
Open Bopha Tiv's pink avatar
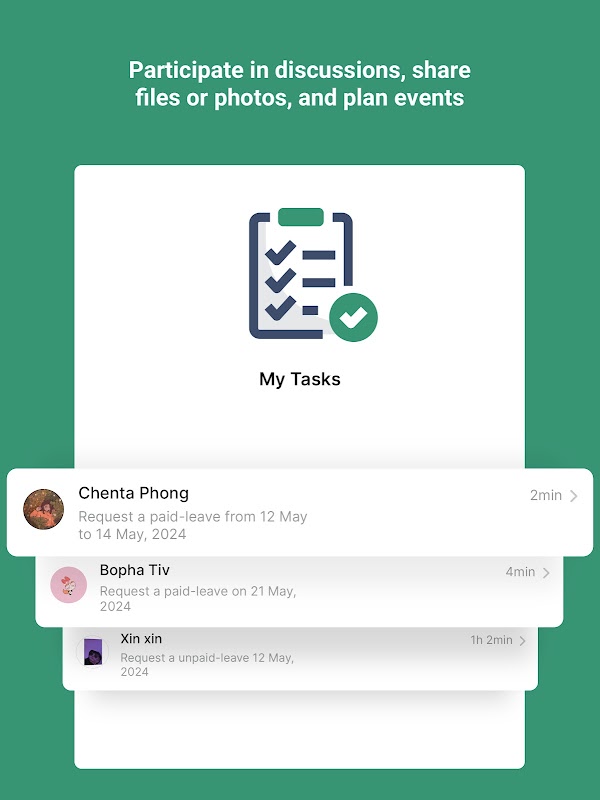(x=68, y=585)
